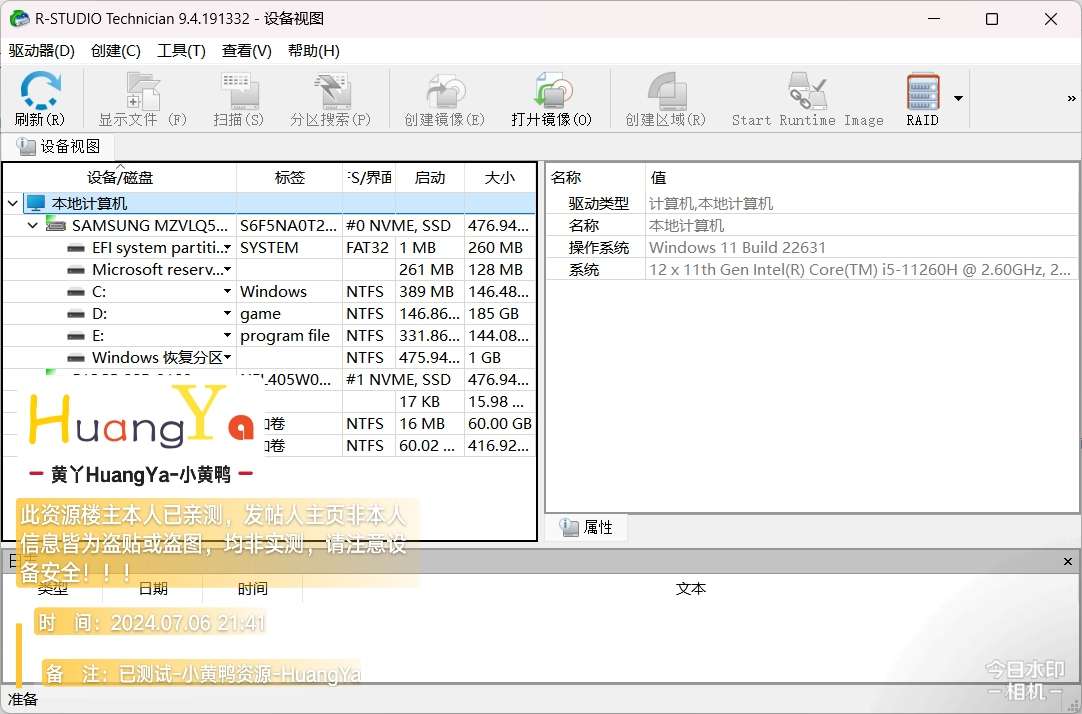The height and width of the screenshot is (714, 1082).
Task: Open dropdown arrow on E: row
Action: [228, 336]
